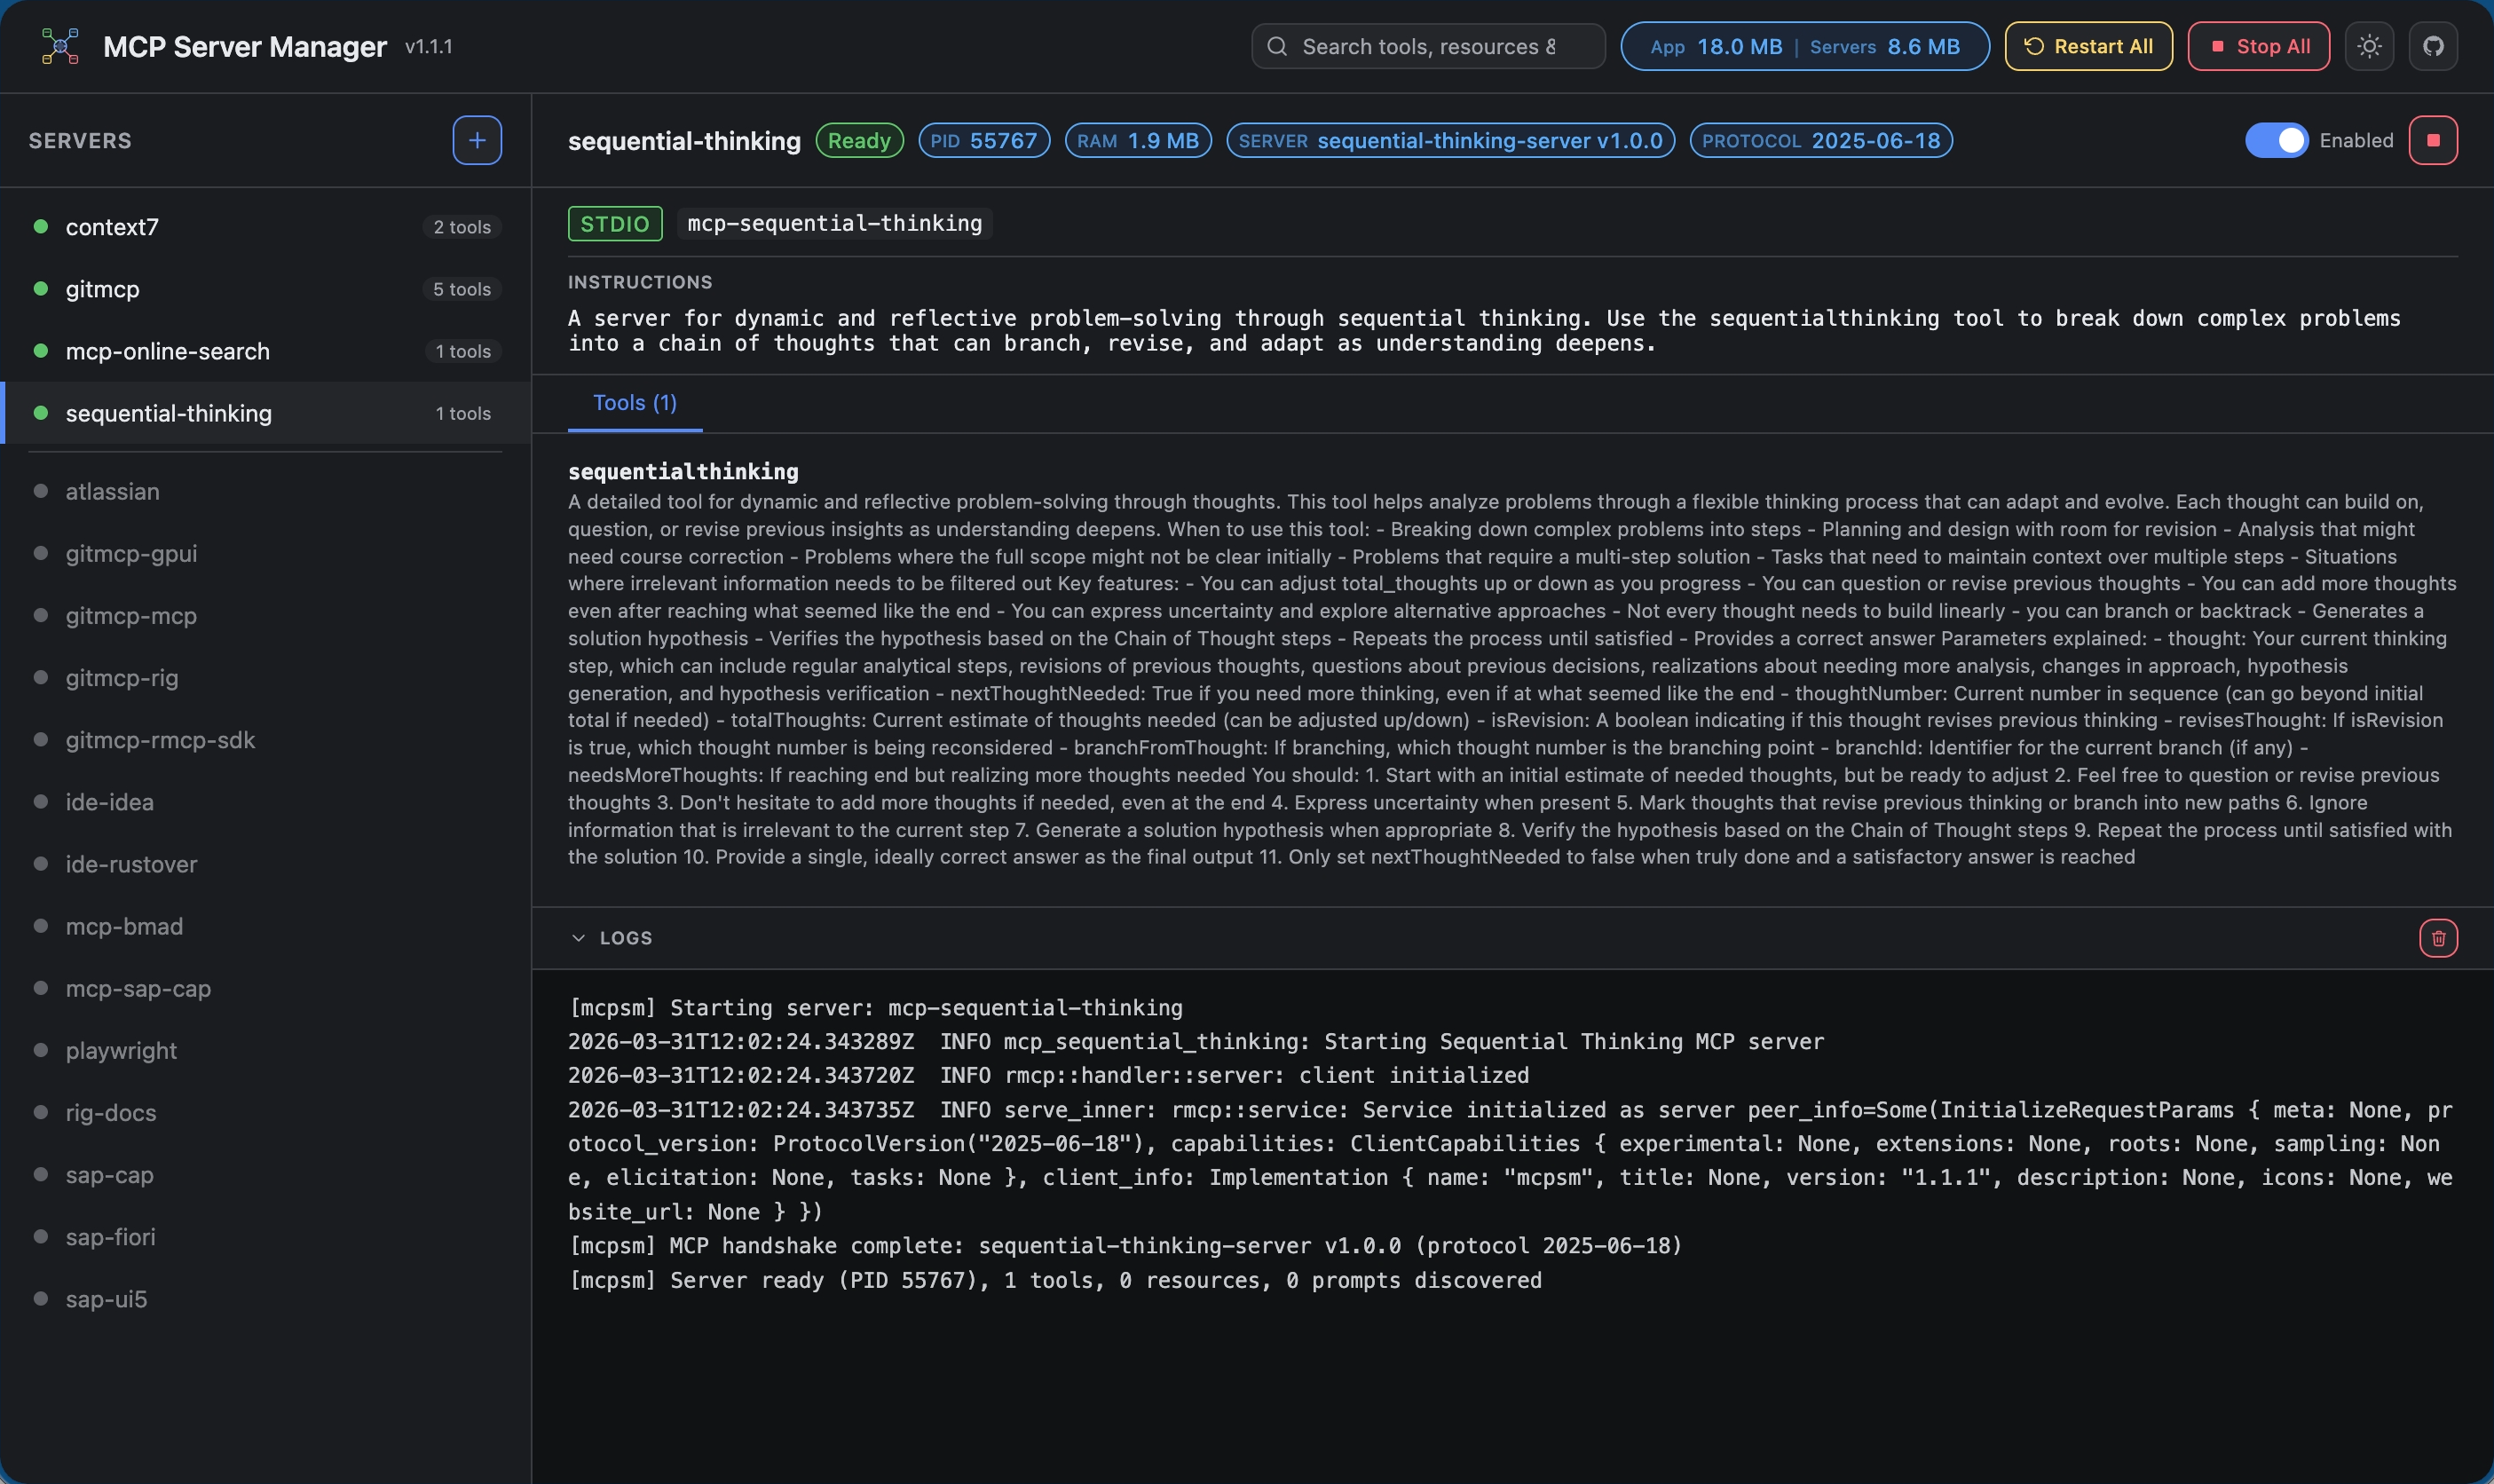This screenshot has width=2494, height=1484.
Task: Click the Restart All button
Action: 2088,46
